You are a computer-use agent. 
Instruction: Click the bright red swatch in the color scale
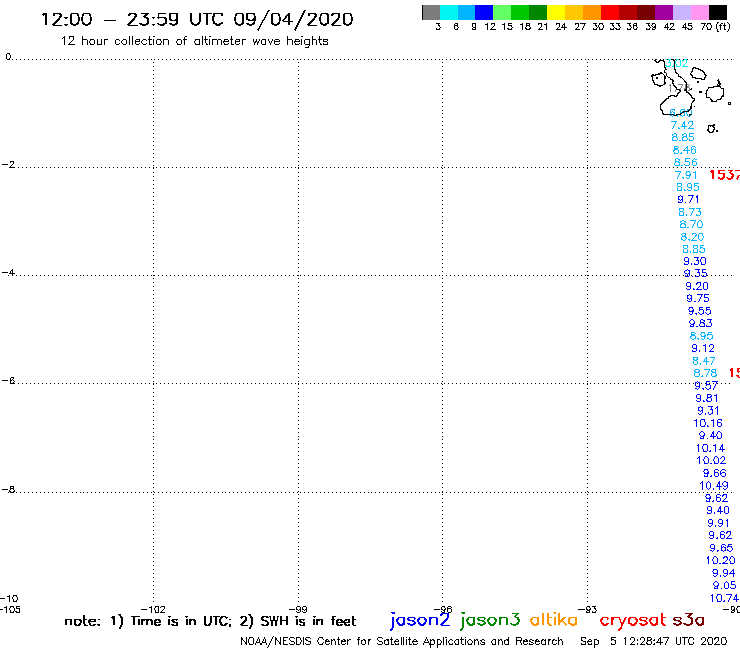pos(610,12)
